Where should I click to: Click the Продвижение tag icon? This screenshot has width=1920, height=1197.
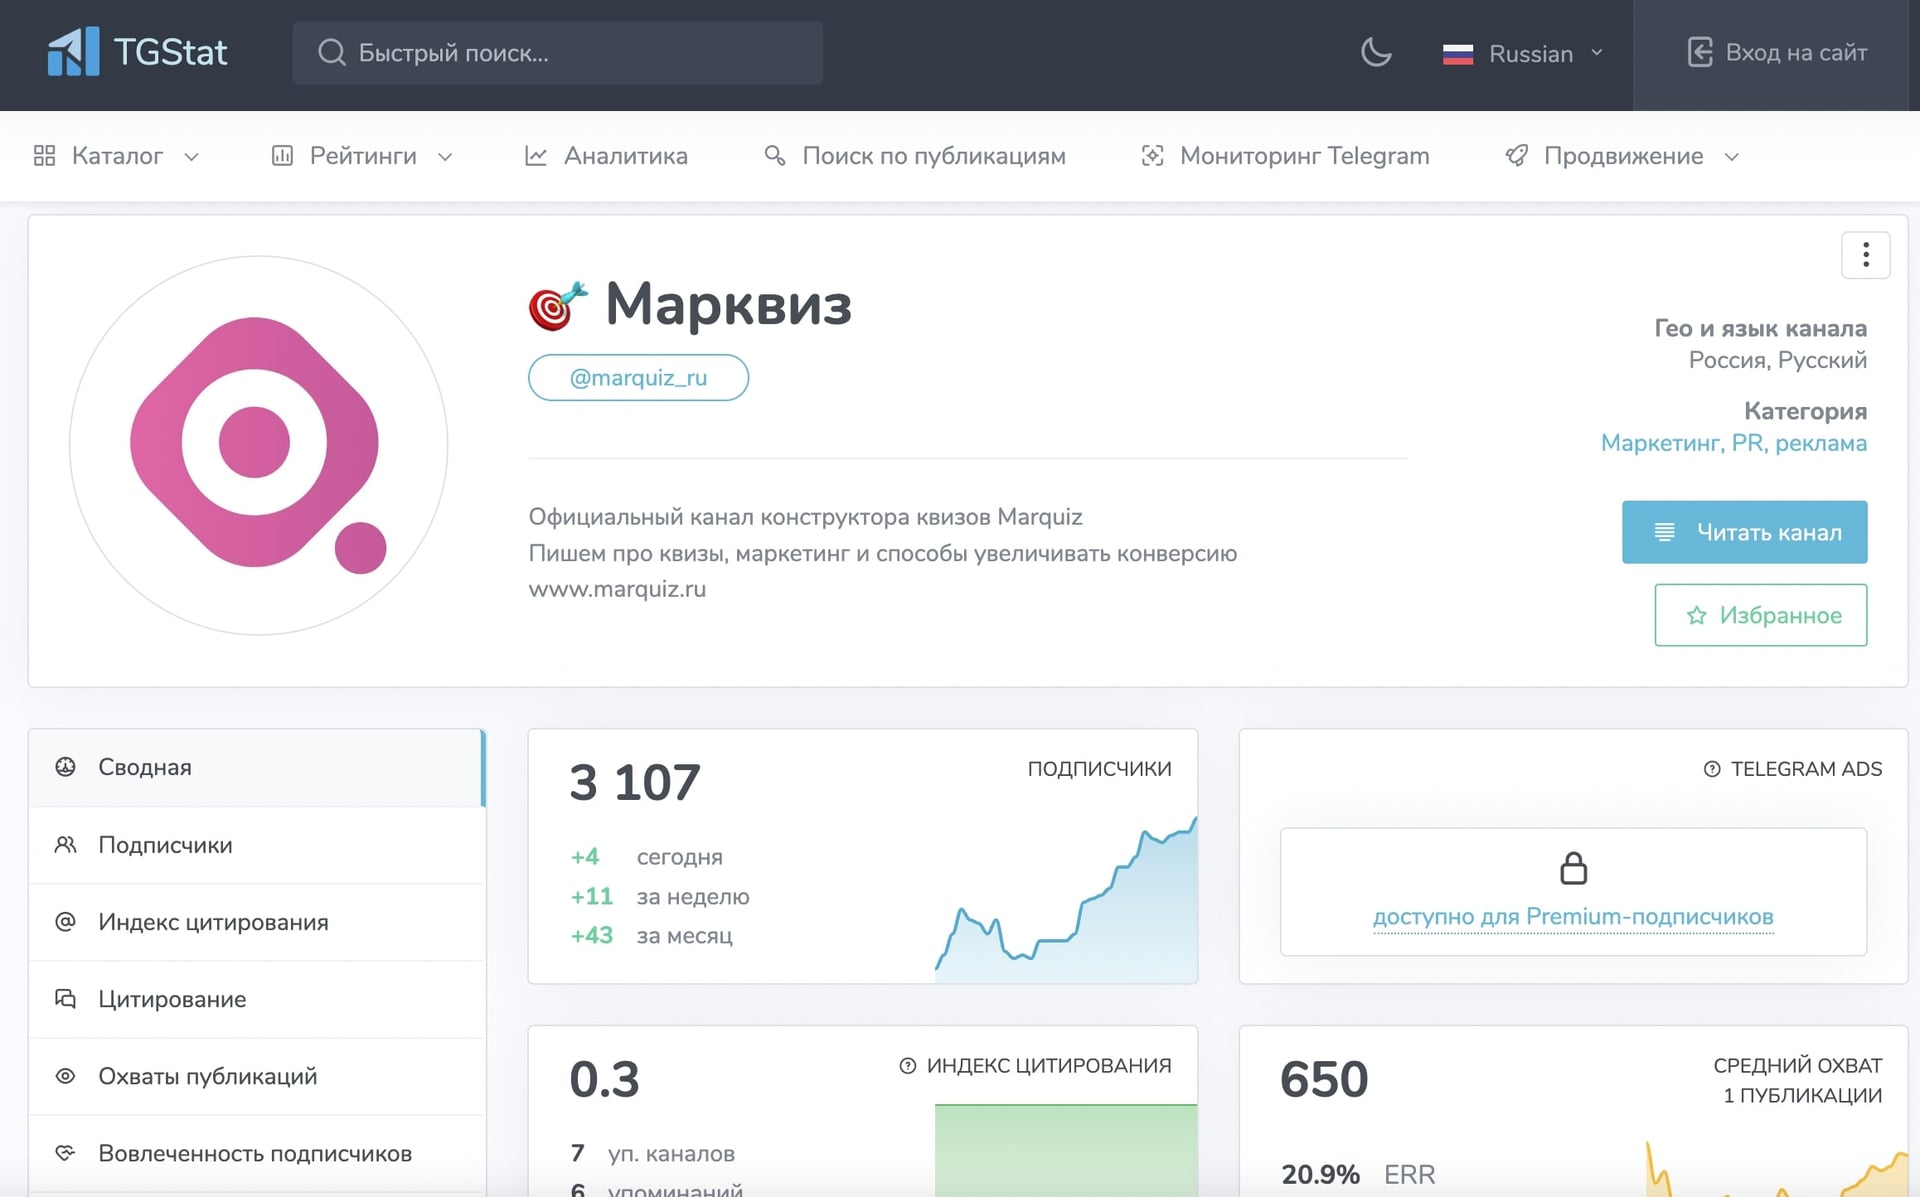click(x=1516, y=156)
